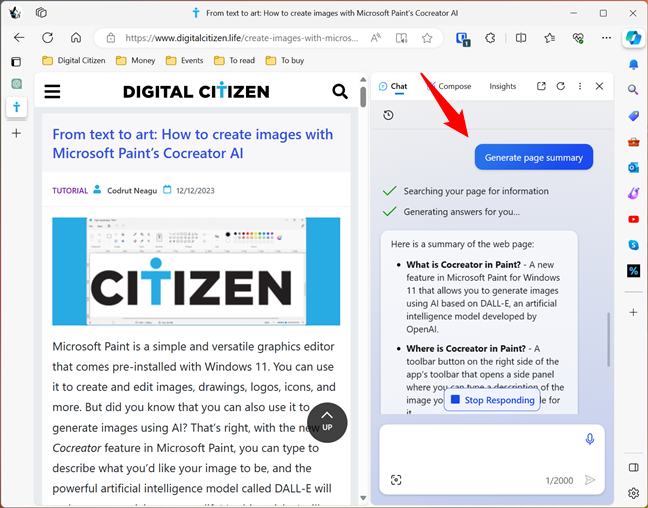Screen dimensions: 648x508
Task: Open Digital Citizen bookmarks folder
Action: click(x=74, y=61)
